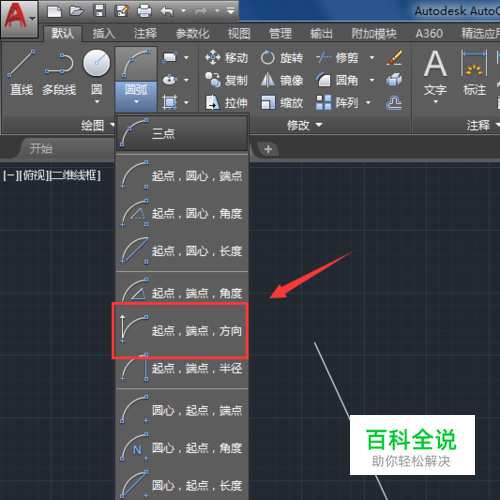Select the 多段线 polyline tool

[x=59, y=73]
